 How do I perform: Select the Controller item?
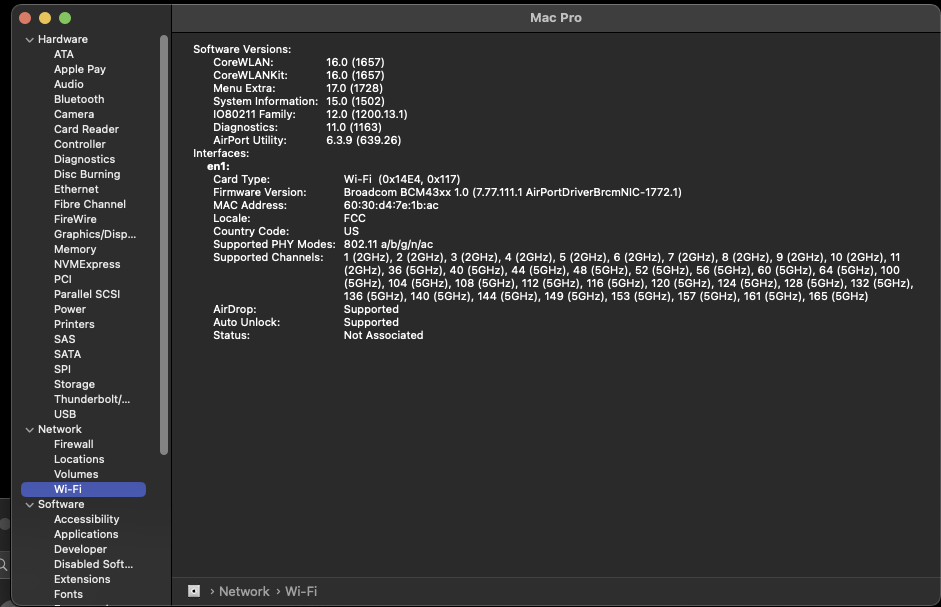click(79, 144)
